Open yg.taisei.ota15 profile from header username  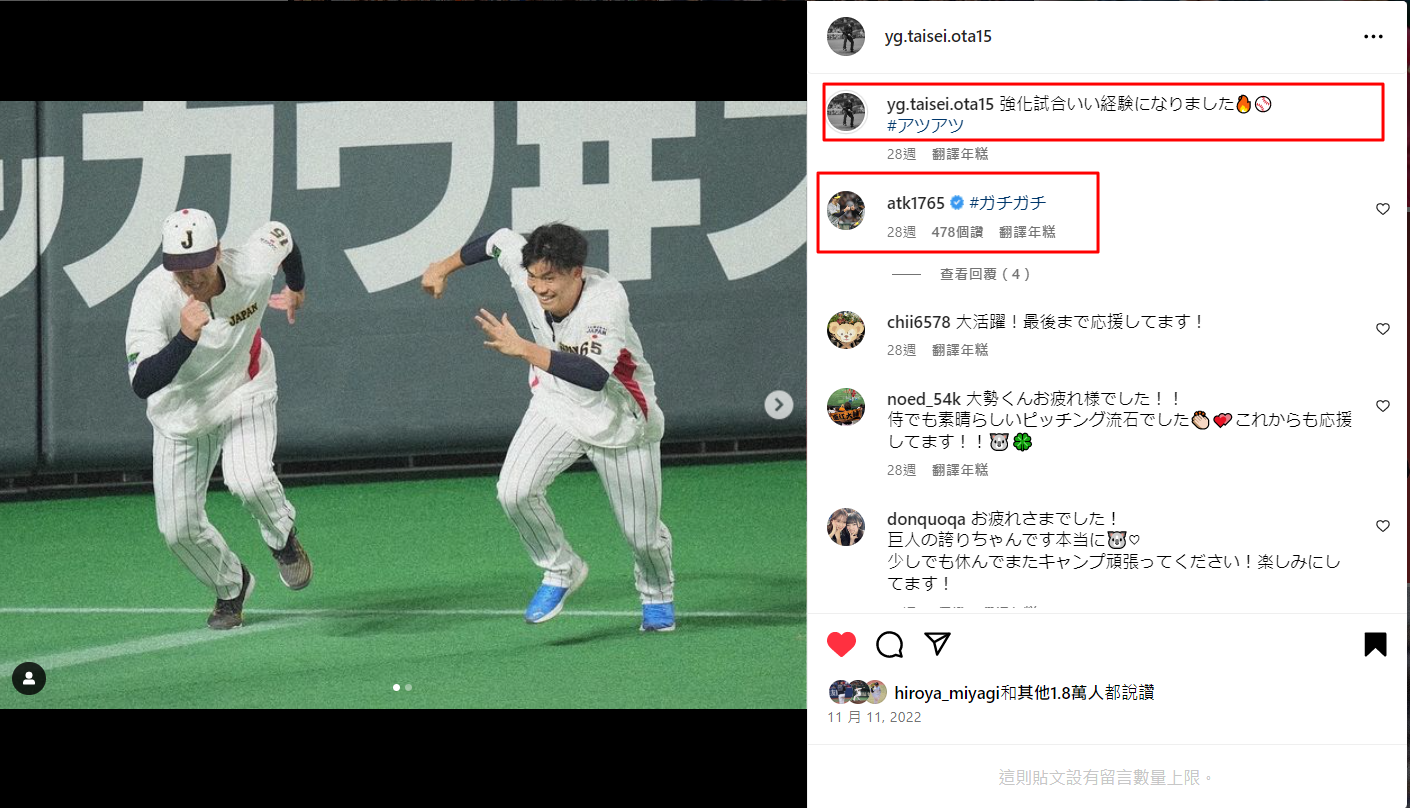click(x=938, y=37)
